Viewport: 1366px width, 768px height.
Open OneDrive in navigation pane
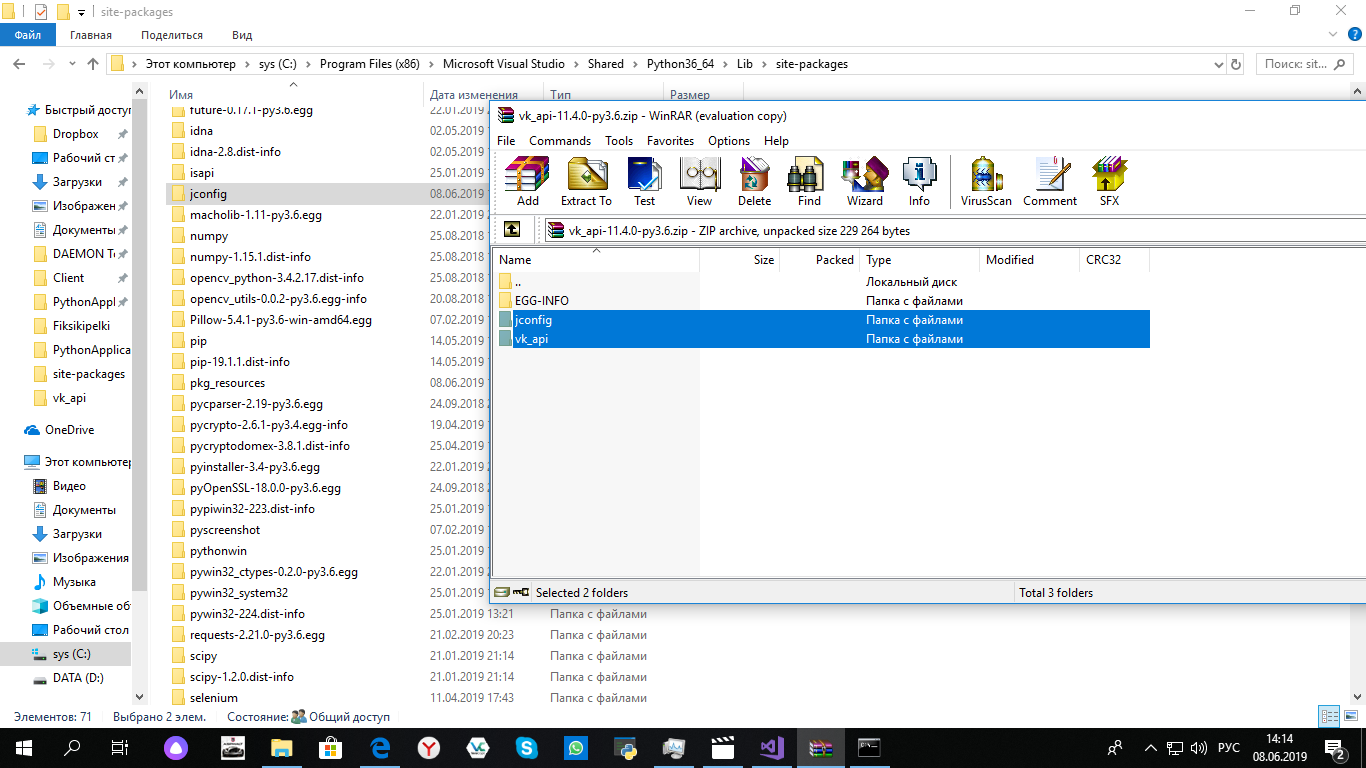pos(69,430)
